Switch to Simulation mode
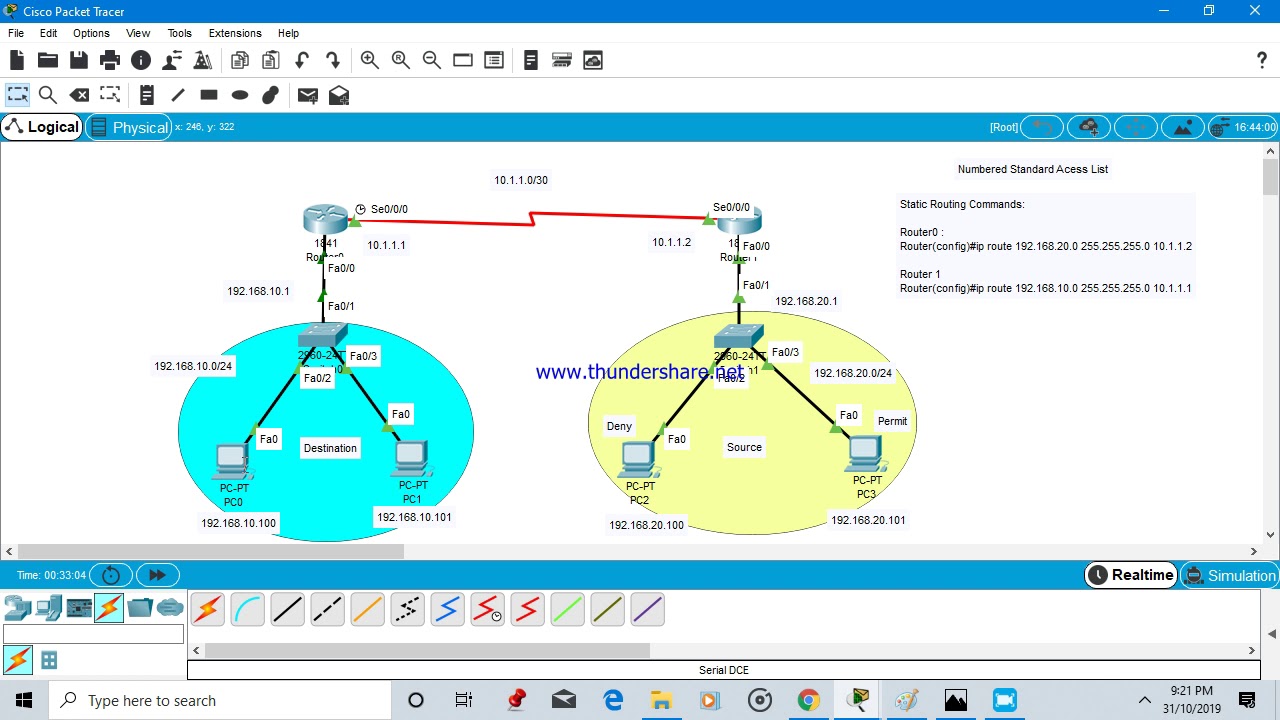 1229,575
